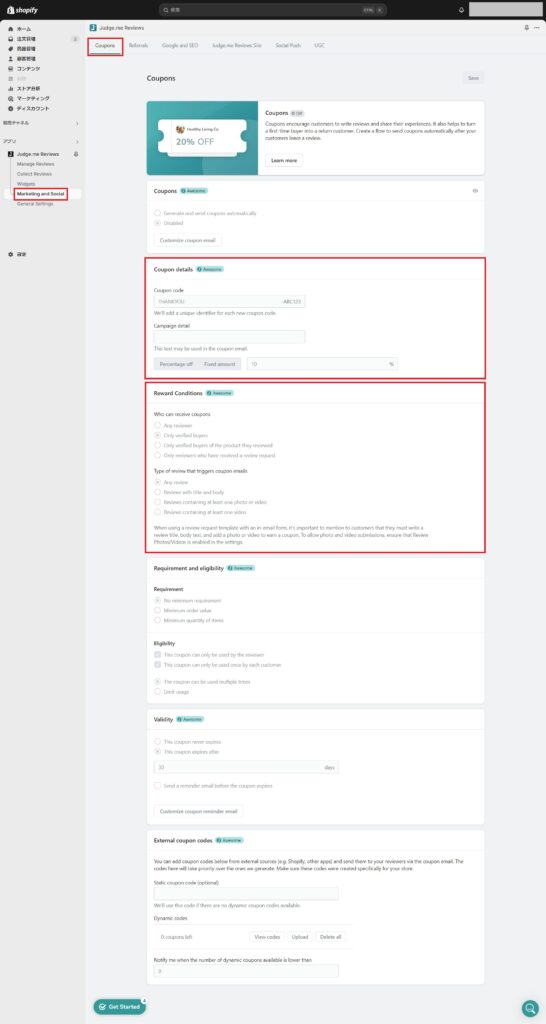Screen dimensions: 546x1024
Task: Expand the apps section chevron in the sidebar
Action: click(76, 141)
